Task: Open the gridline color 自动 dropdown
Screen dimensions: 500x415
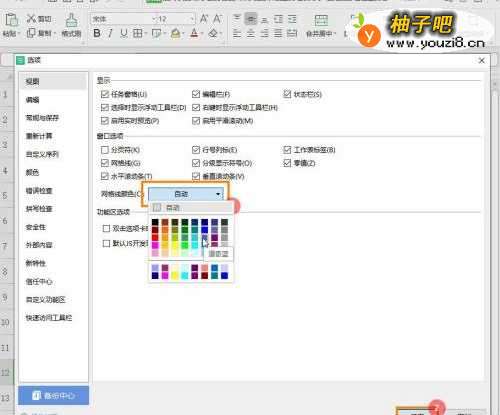Action: [185, 194]
